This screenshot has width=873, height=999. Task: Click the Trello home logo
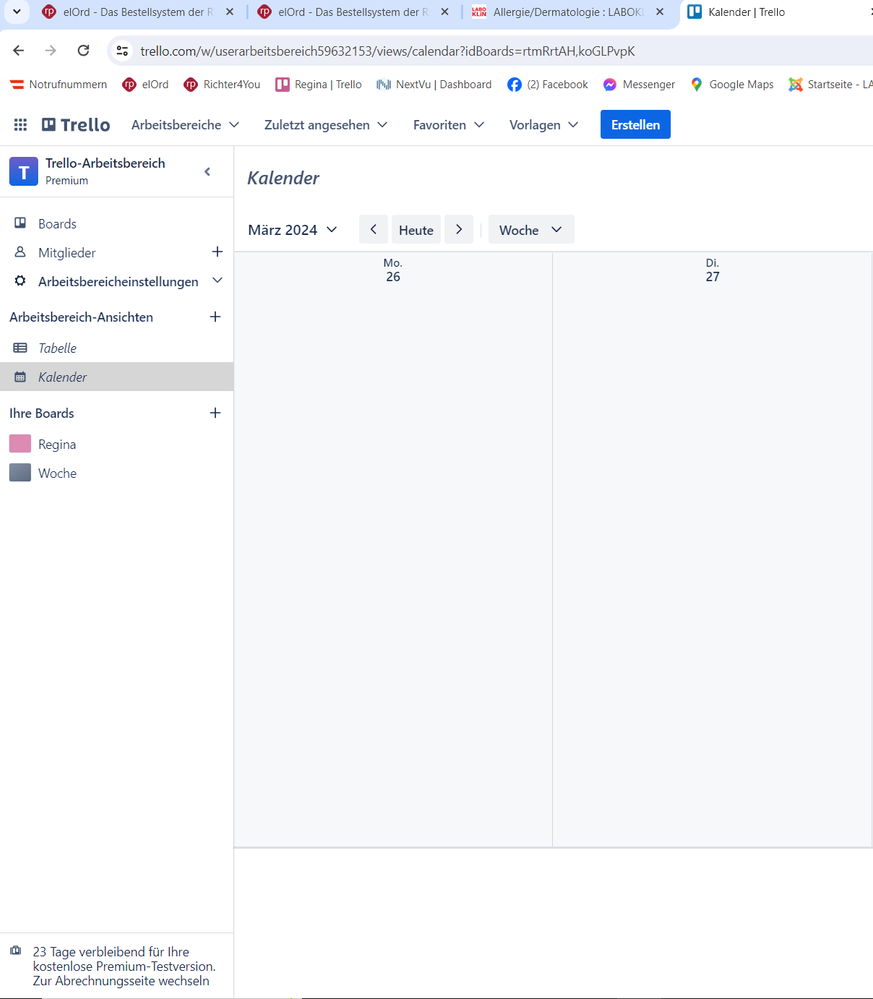pos(76,125)
